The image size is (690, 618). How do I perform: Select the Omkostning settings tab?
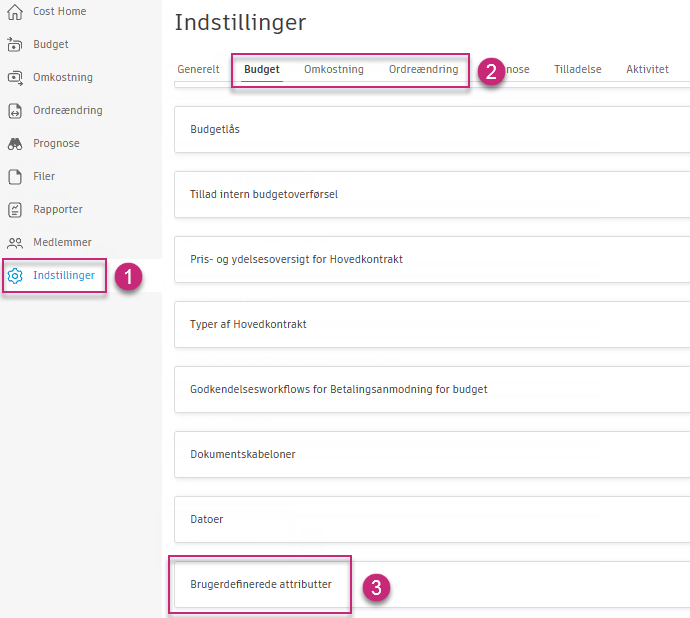click(334, 70)
